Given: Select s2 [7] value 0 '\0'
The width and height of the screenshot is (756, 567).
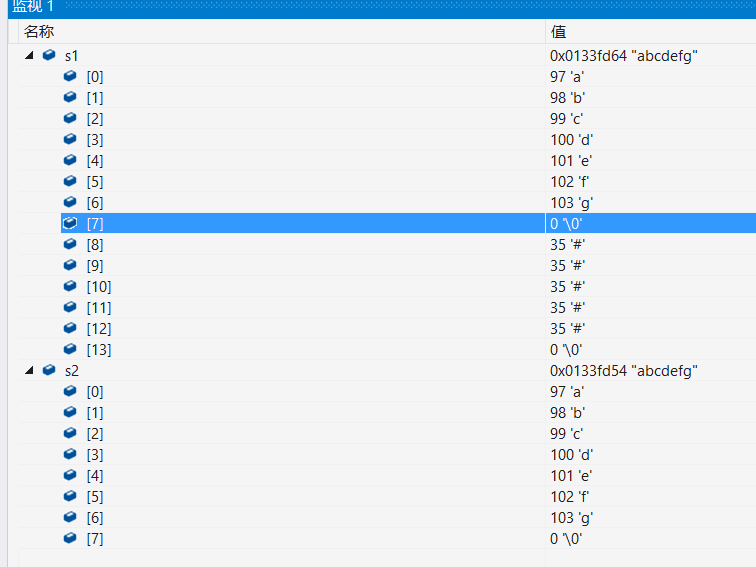Looking at the screenshot, I should coord(566,539).
